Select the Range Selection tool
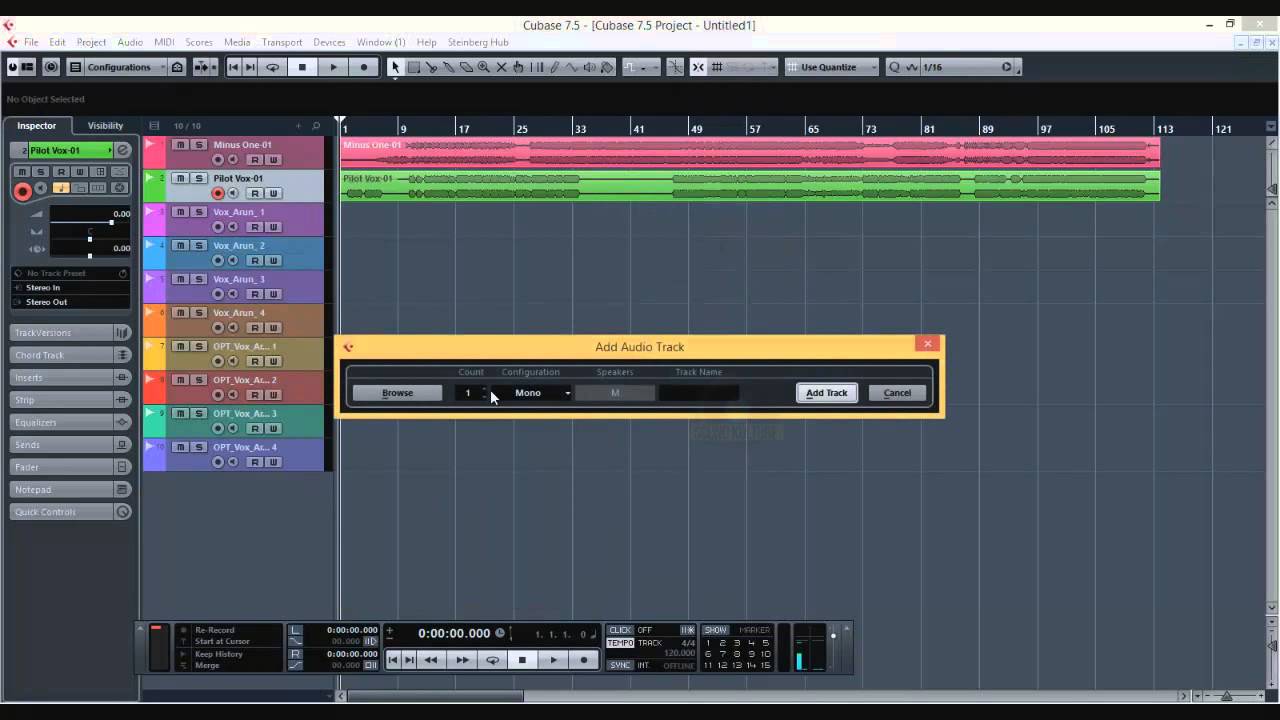Image resolution: width=1280 pixels, height=720 pixels. point(413,67)
